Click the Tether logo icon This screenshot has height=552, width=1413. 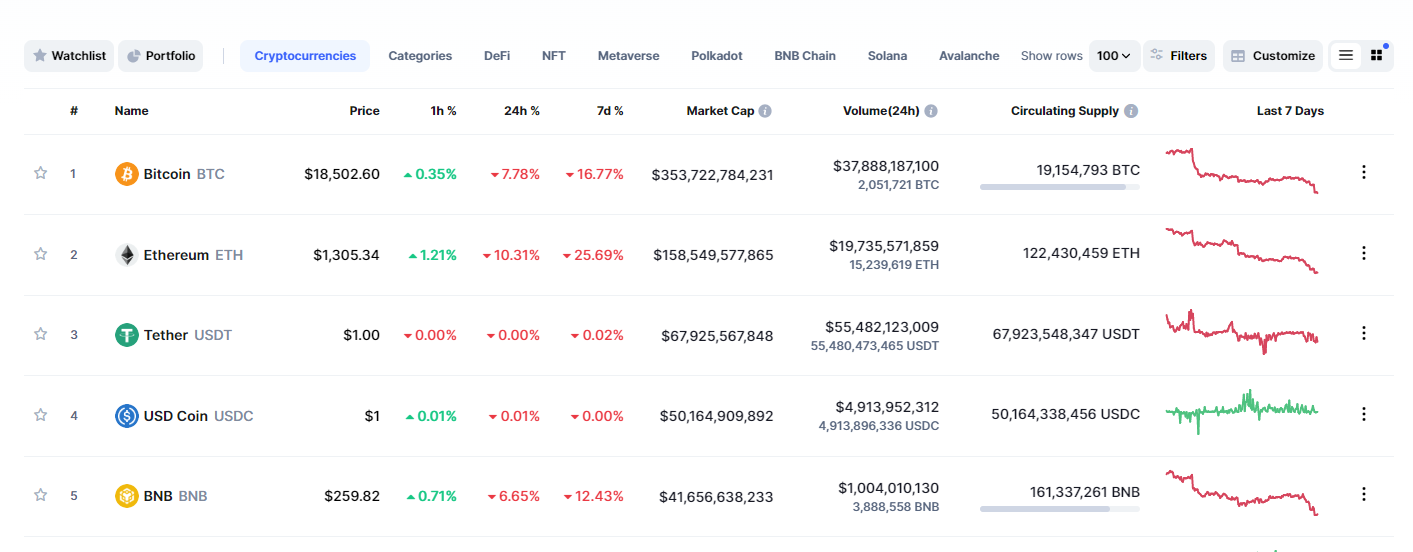tap(126, 335)
